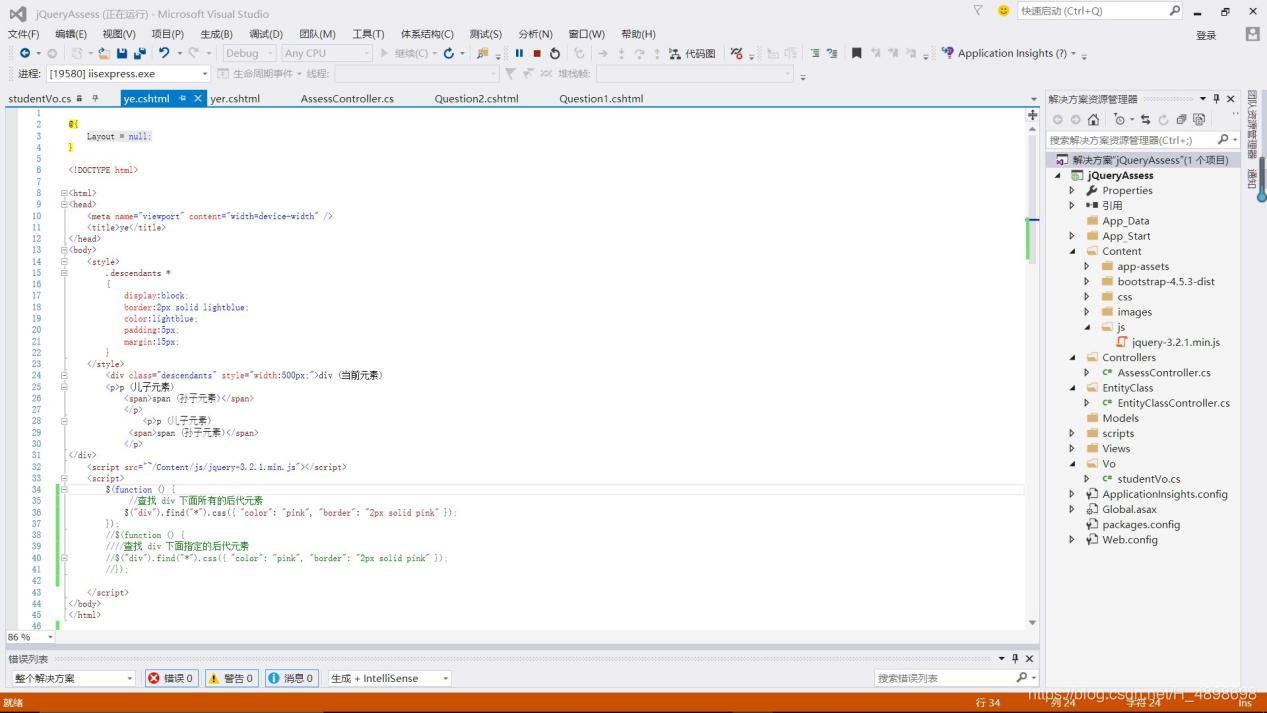This screenshot has width=1267, height=713.
Task: Click the Home icon in Solution Explorer
Action: (x=1093, y=119)
